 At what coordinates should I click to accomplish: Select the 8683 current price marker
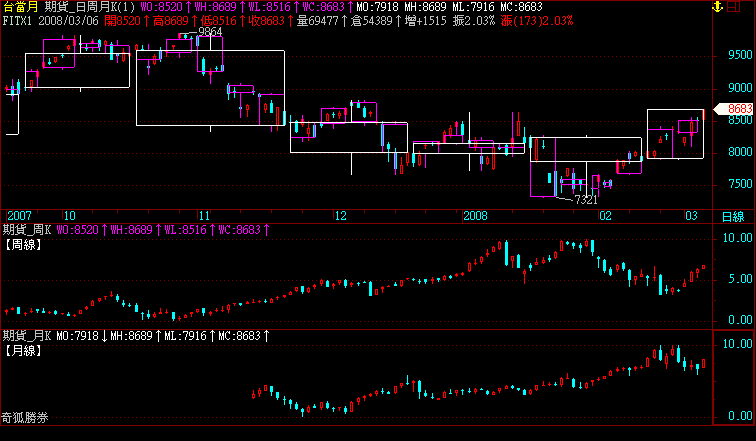[x=733, y=108]
